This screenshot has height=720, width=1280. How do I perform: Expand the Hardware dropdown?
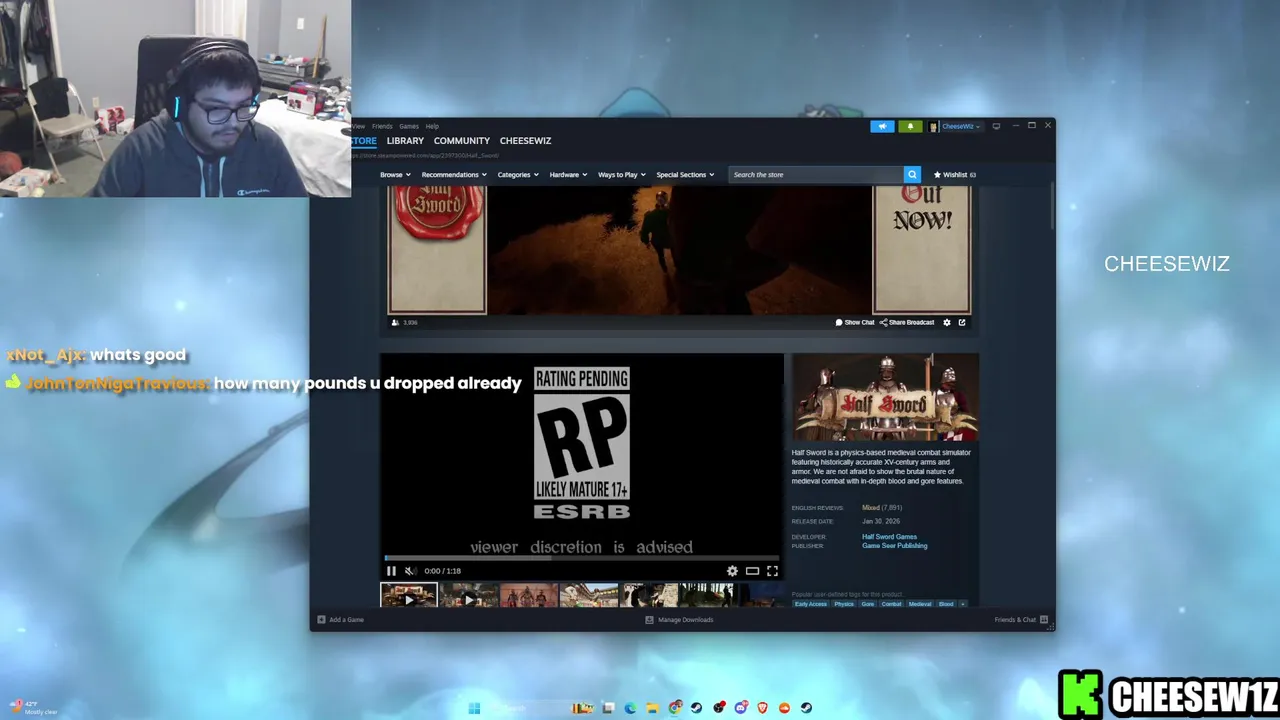point(568,174)
